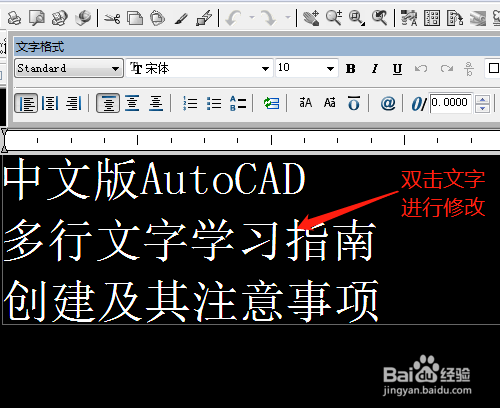
Task: Open the @ symbol menu
Action: click(388, 103)
